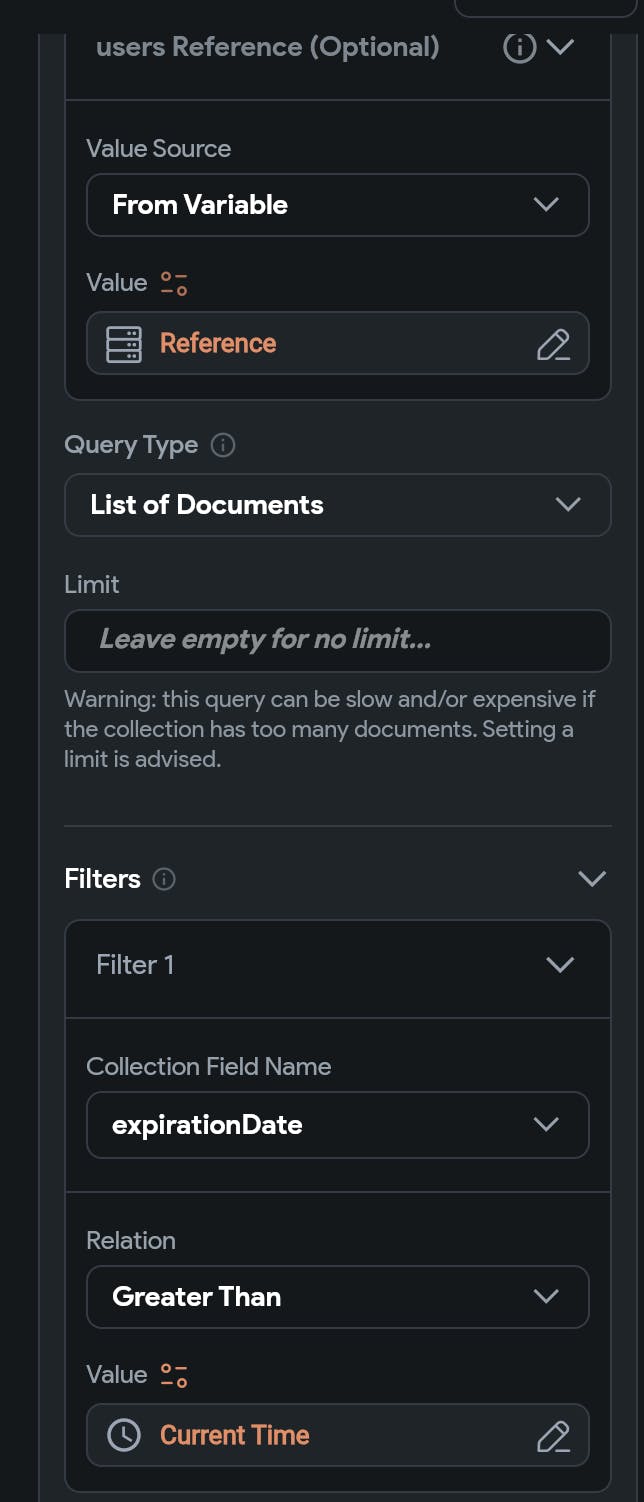The width and height of the screenshot is (644, 1502).
Task: Click the Current Time value
Action: coord(235,1436)
